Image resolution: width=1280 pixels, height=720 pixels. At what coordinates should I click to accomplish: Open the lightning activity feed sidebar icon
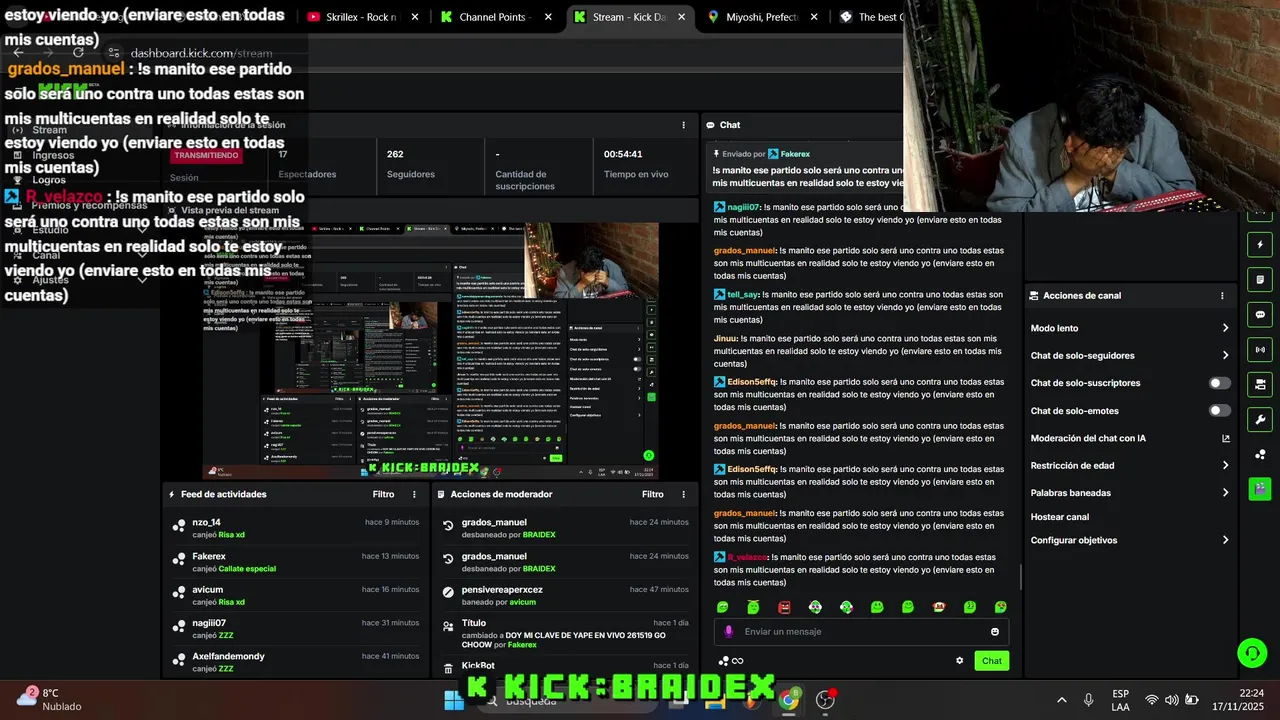point(1260,245)
